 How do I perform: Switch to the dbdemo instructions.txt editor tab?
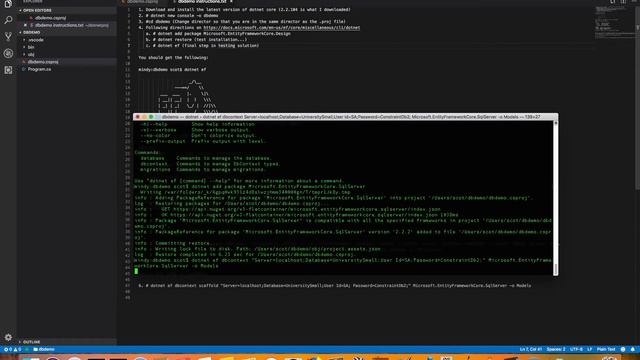[202, 2]
